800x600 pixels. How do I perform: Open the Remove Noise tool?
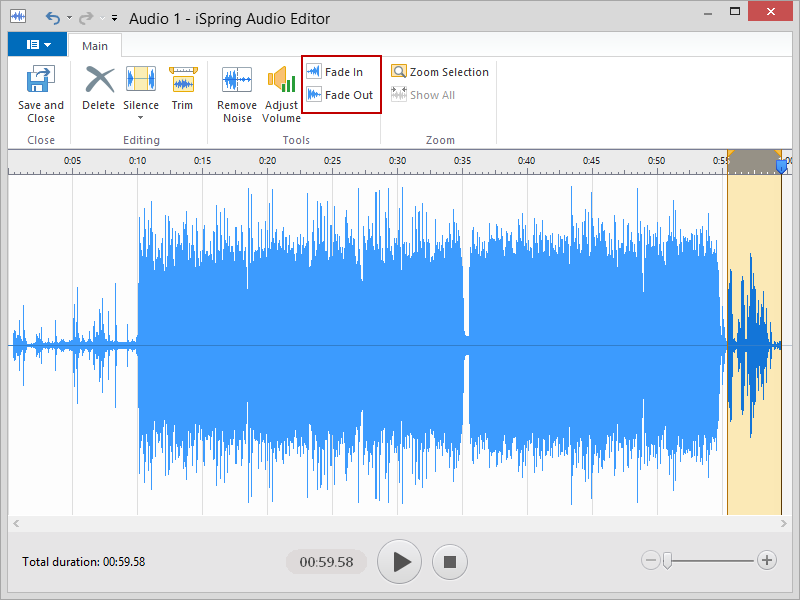pos(237,95)
